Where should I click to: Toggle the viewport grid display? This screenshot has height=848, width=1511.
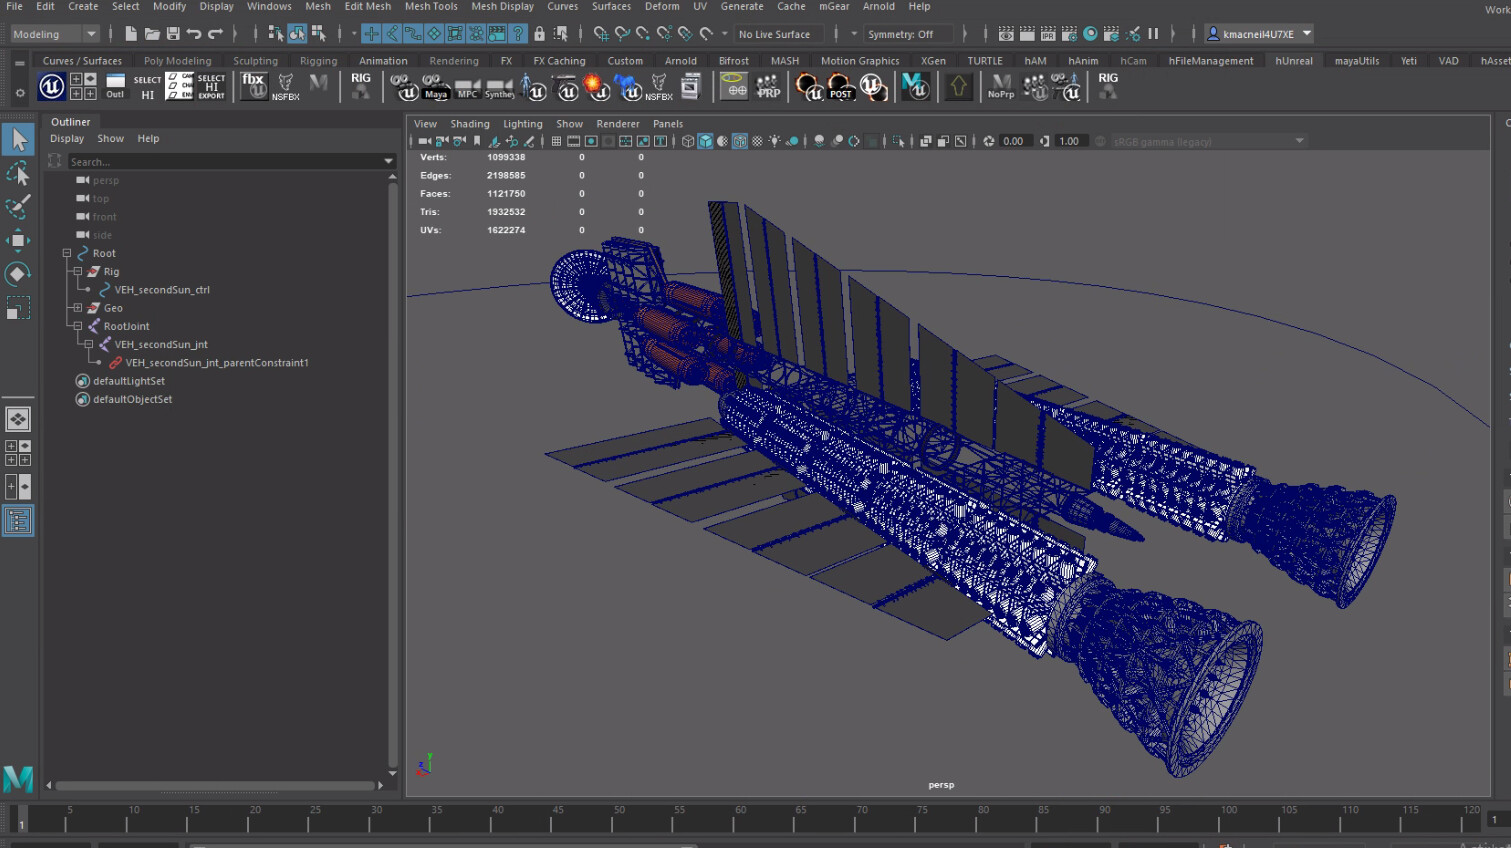click(556, 142)
